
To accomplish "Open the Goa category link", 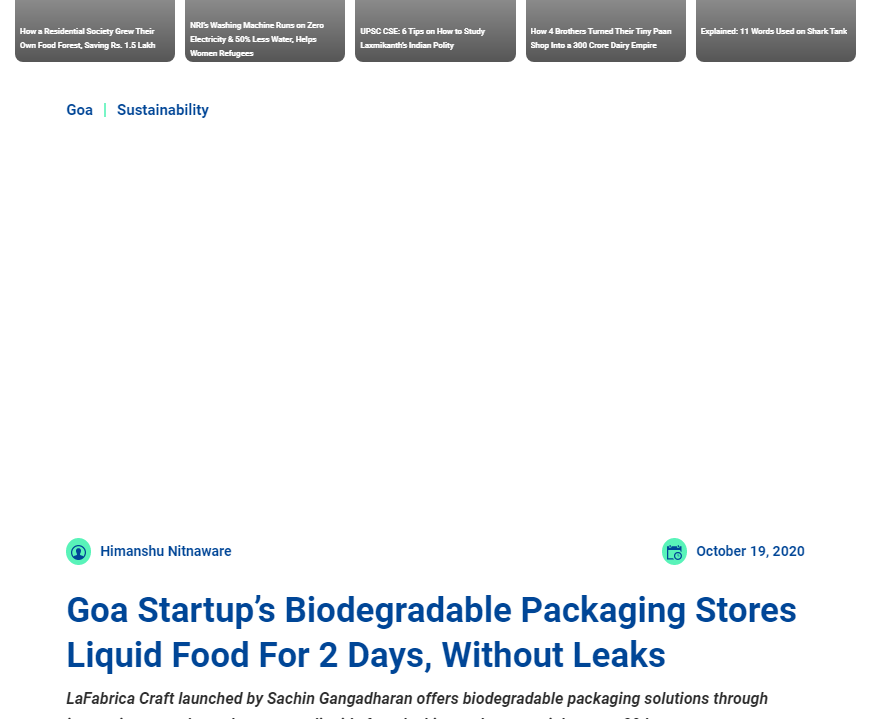I will click(79, 110).
